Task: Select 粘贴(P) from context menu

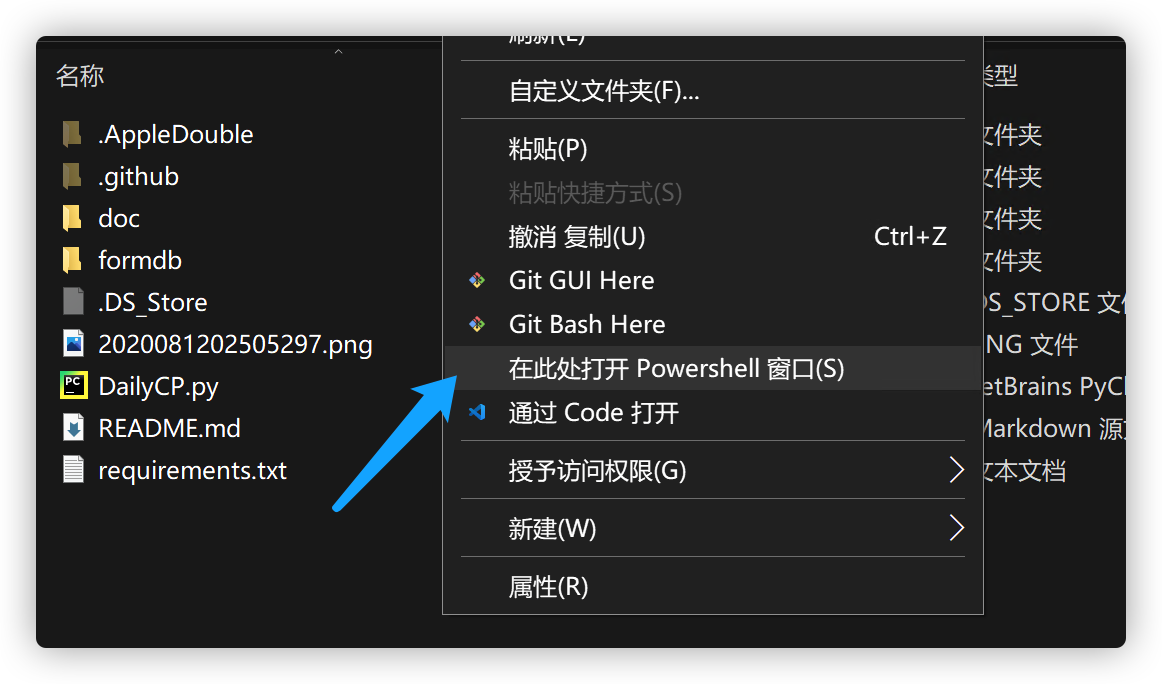Action: click(x=548, y=149)
